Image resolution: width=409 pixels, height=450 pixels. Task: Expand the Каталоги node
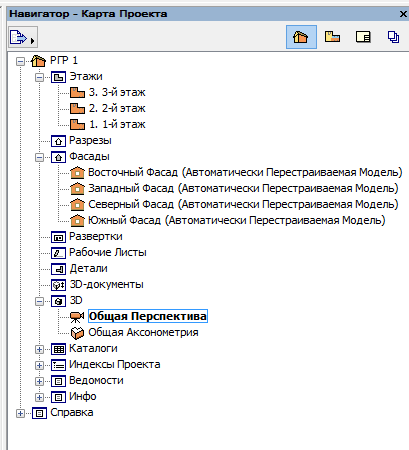(x=39, y=349)
